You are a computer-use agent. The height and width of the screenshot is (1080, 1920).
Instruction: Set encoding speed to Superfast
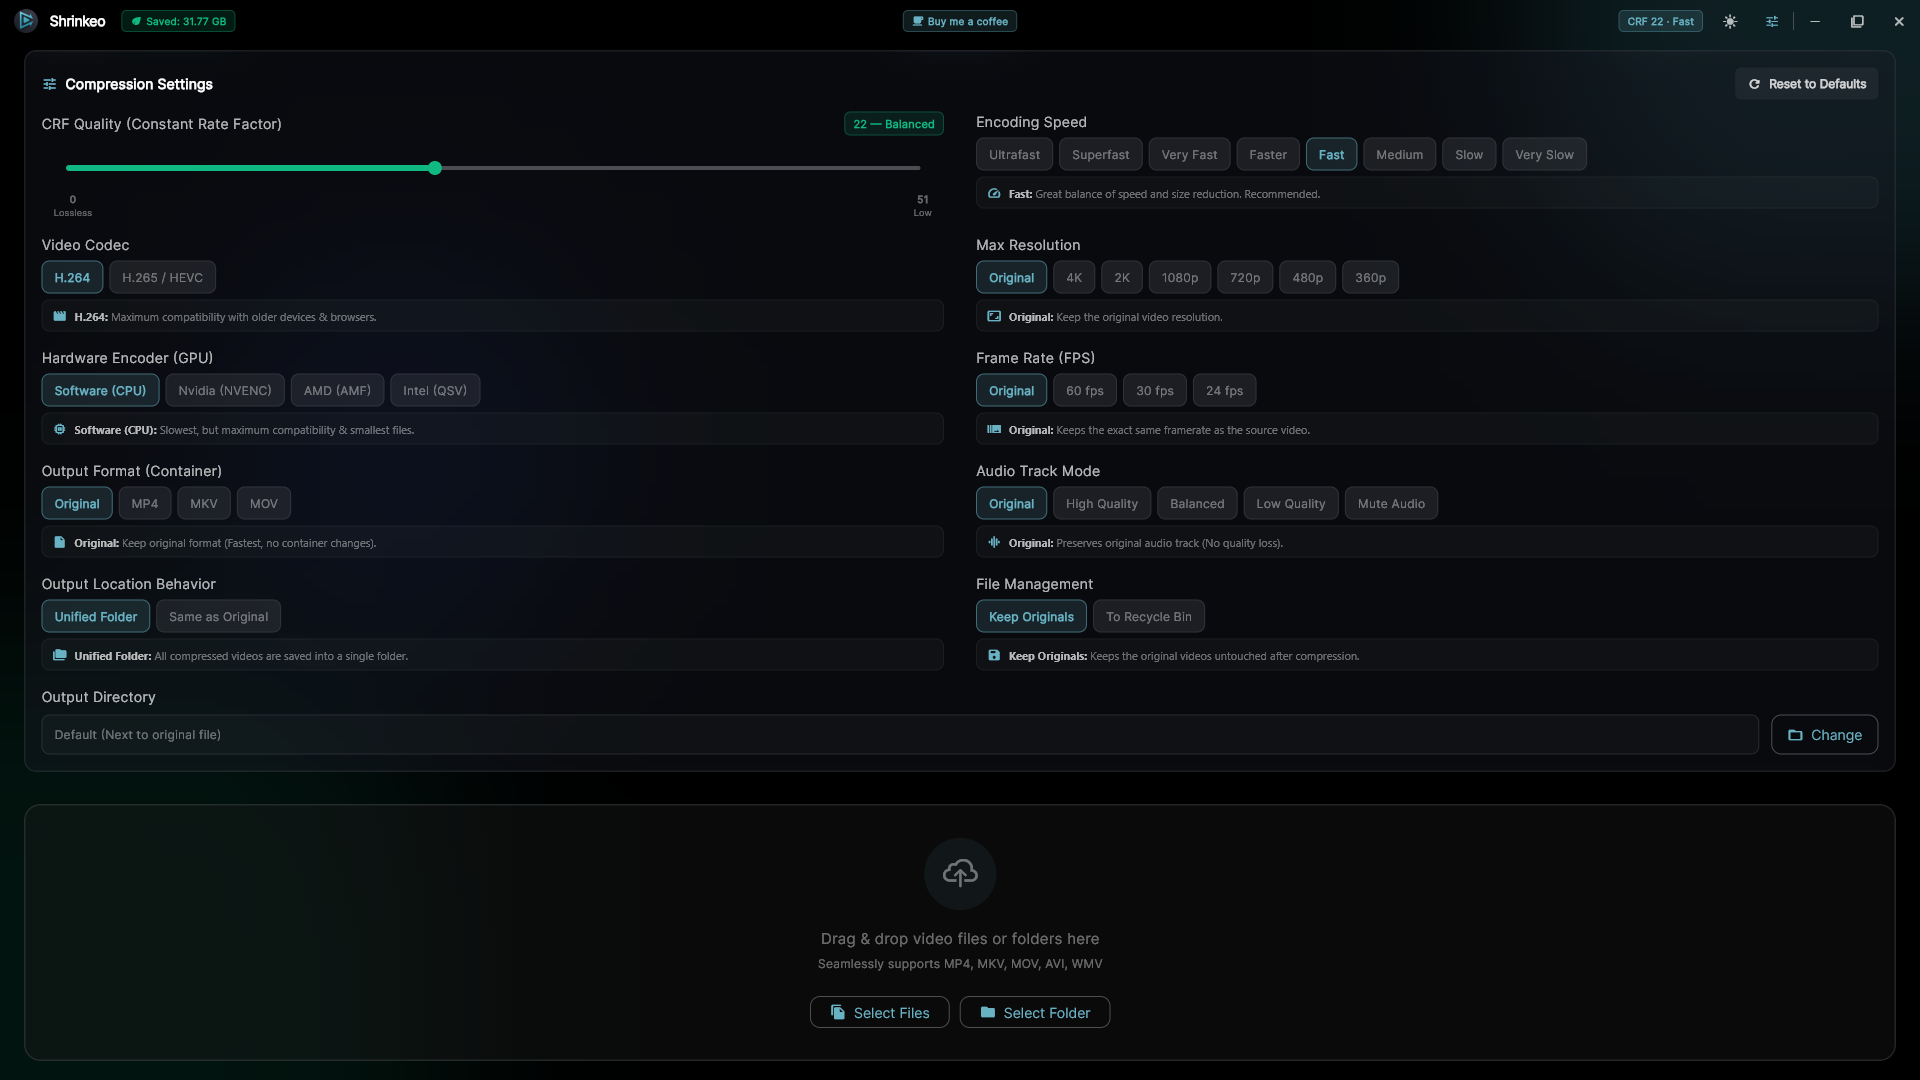click(1100, 154)
